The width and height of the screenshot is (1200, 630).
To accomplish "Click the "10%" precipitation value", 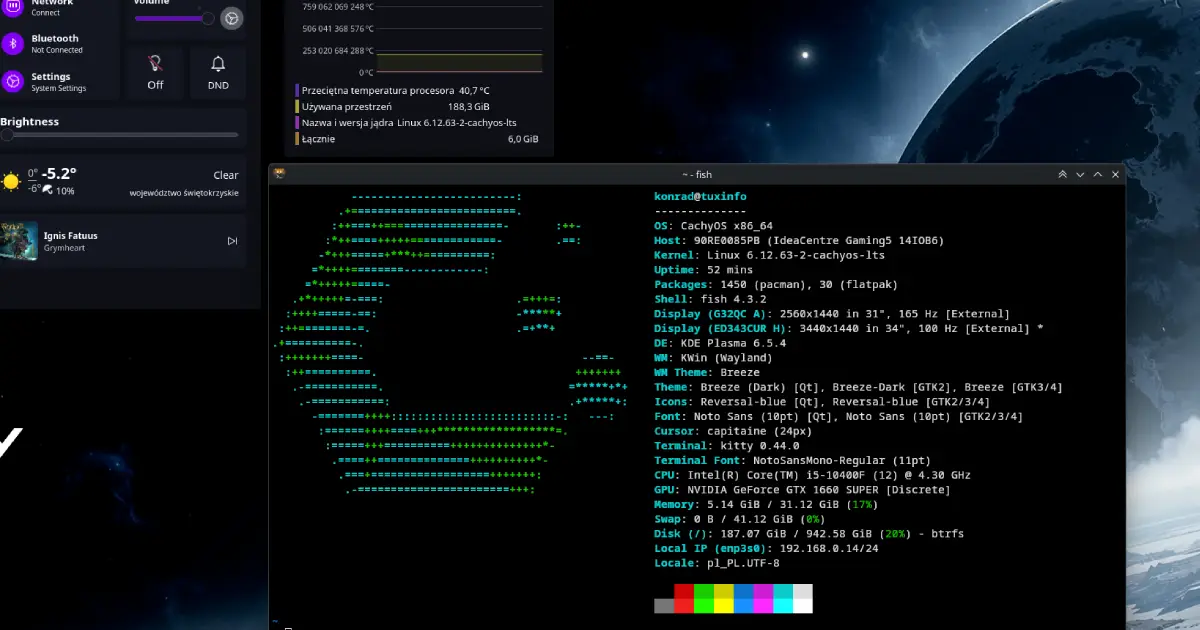I will click(65, 191).
